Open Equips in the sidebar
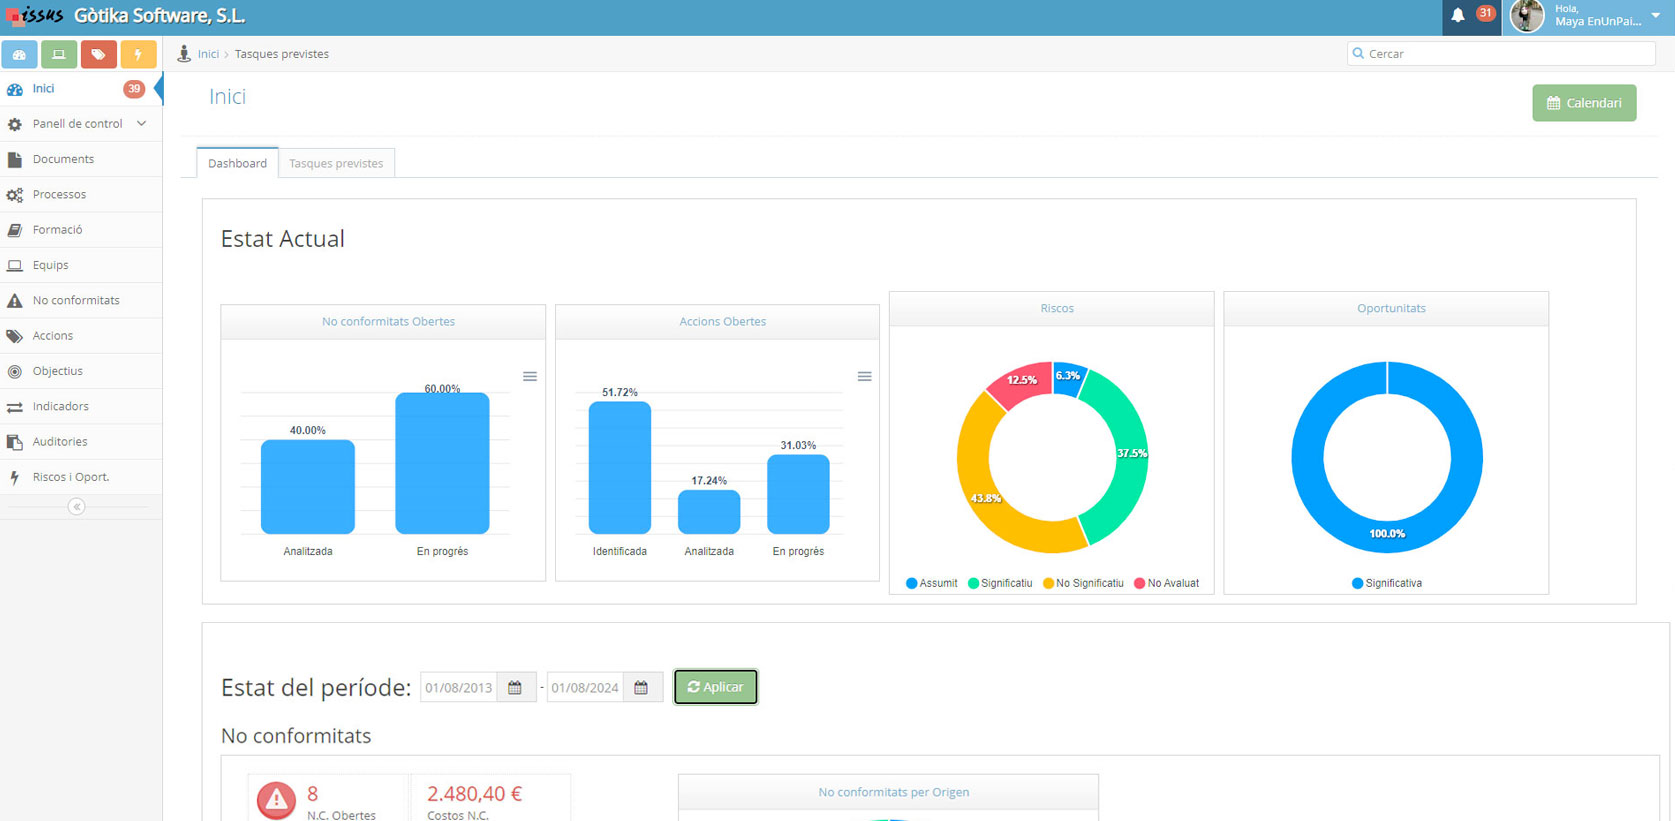The width and height of the screenshot is (1675, 821). point(80,265)
